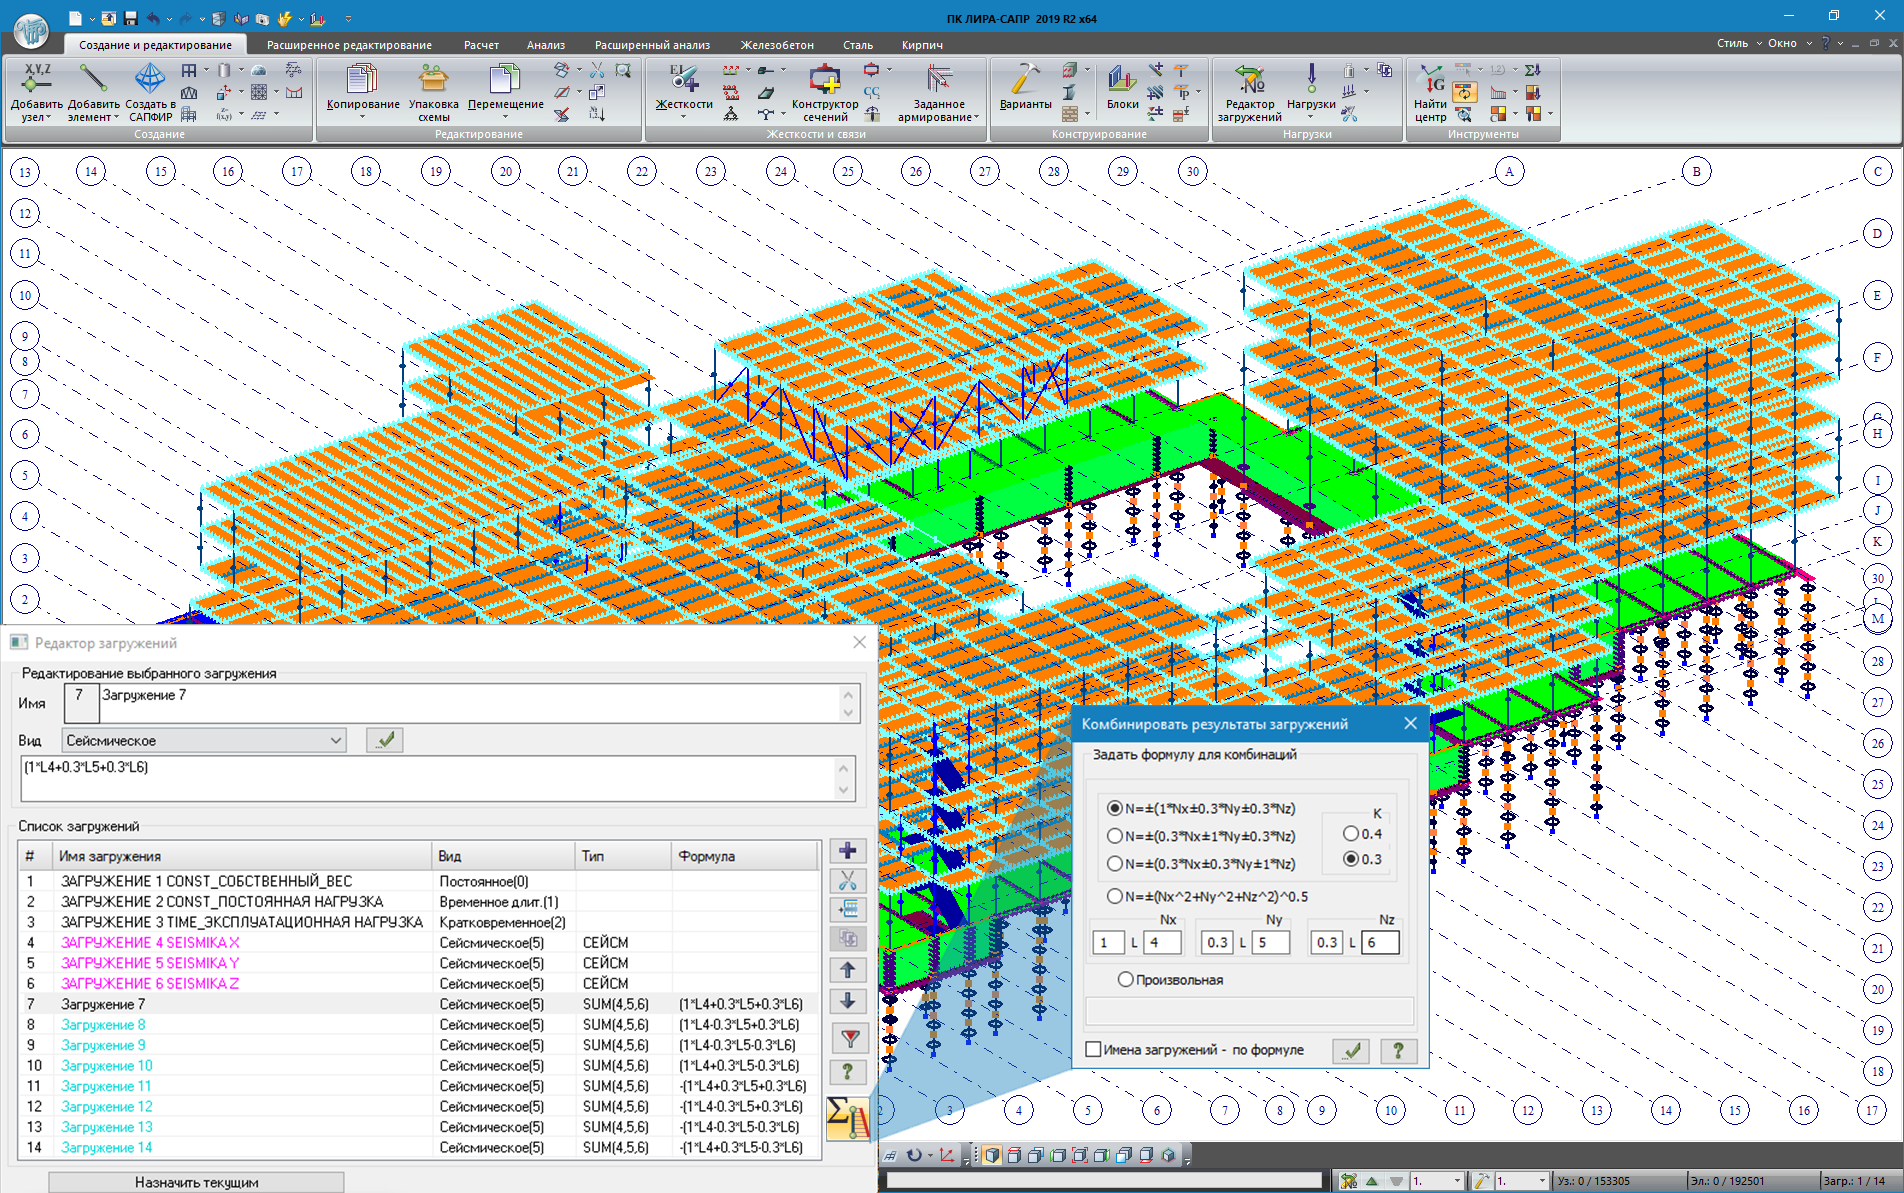Choose the Произвольная formula radio button
Screen dimensions: 1904x1193
(1126, 980)
